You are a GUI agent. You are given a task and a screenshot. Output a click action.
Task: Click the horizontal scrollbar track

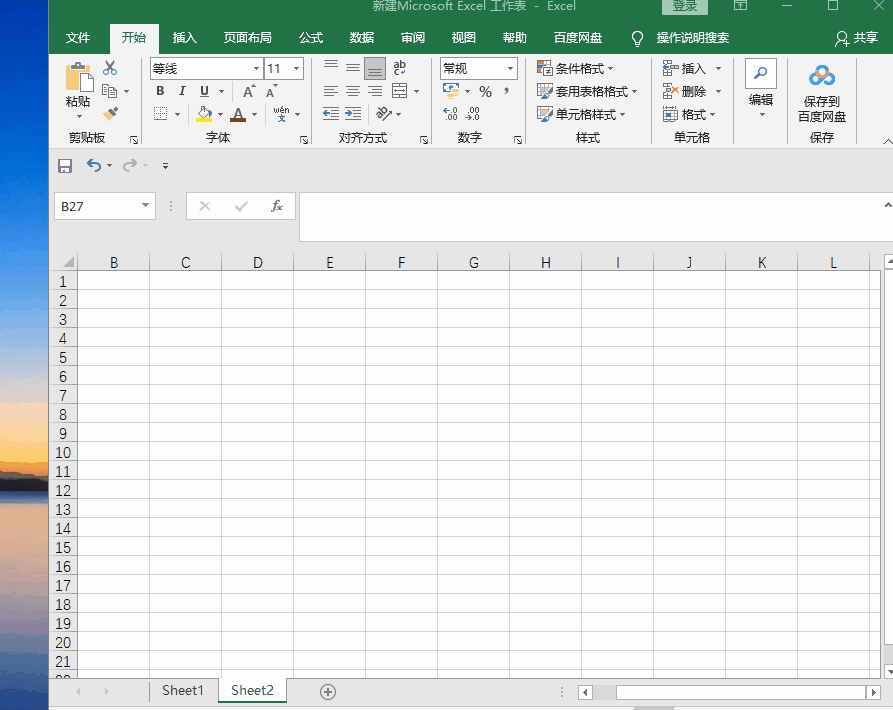(729, 692)
